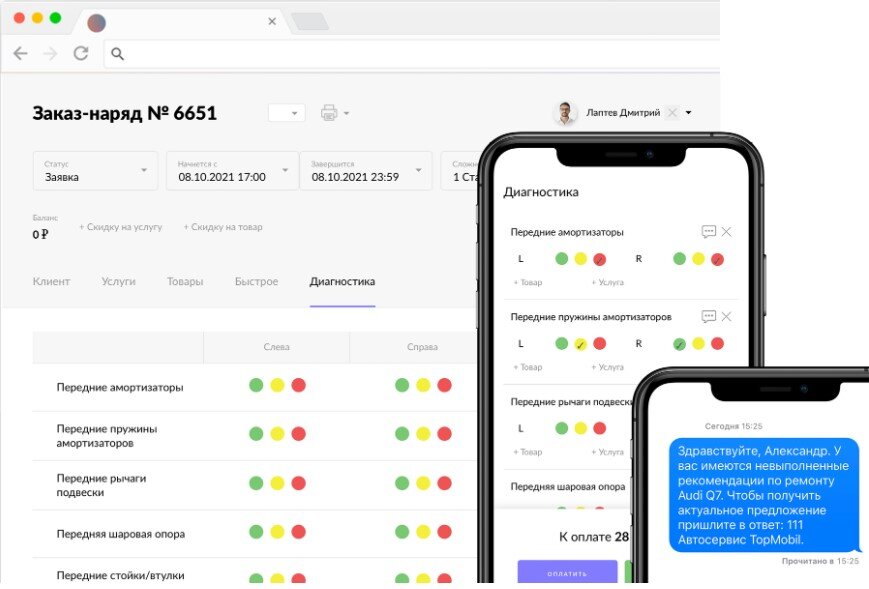The image size is (869, 589).
Task: Mark Передние рычаги подвески left side green
Action: click(x=256, y=483)
